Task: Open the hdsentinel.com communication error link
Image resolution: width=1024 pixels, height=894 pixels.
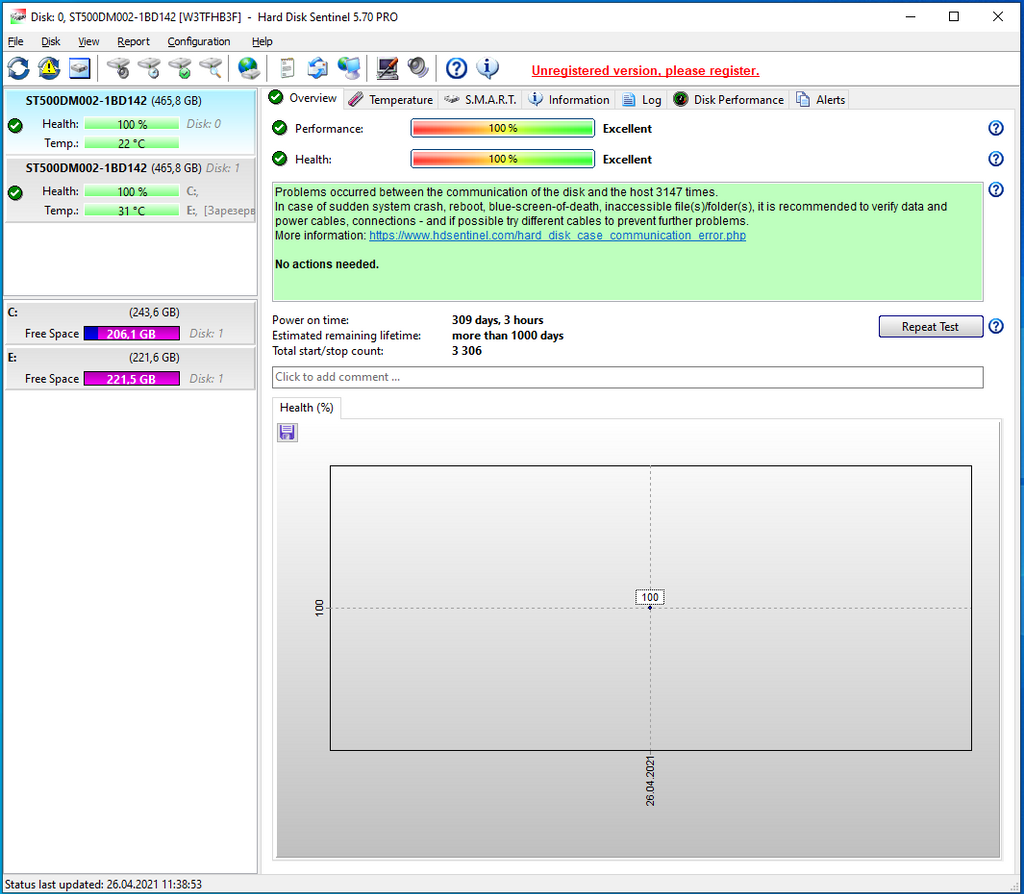Action: (x=557, y=236)
